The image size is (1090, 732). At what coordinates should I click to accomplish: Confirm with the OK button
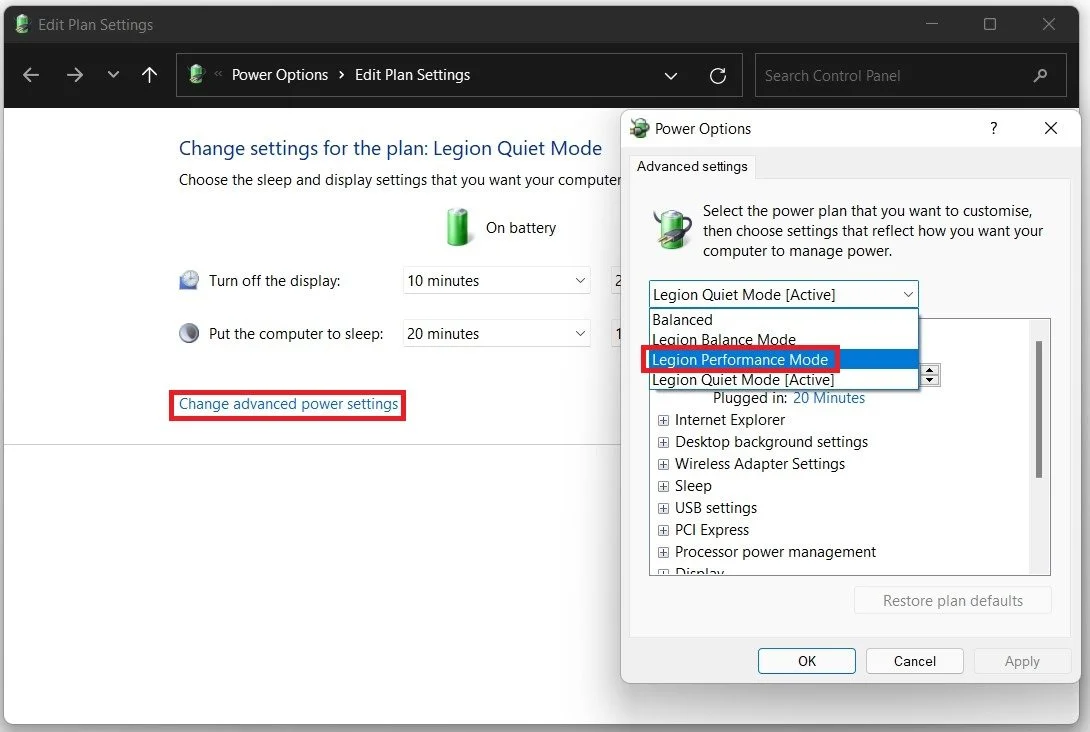click(806, 661)
